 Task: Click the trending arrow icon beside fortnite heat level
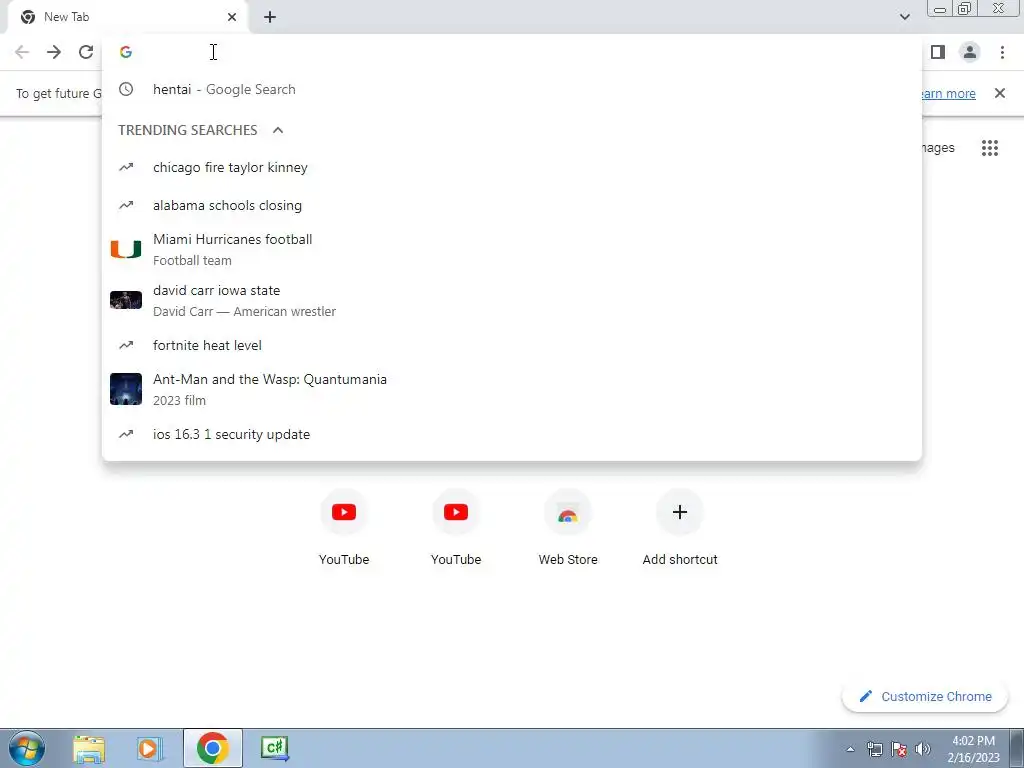coord(126,345)
